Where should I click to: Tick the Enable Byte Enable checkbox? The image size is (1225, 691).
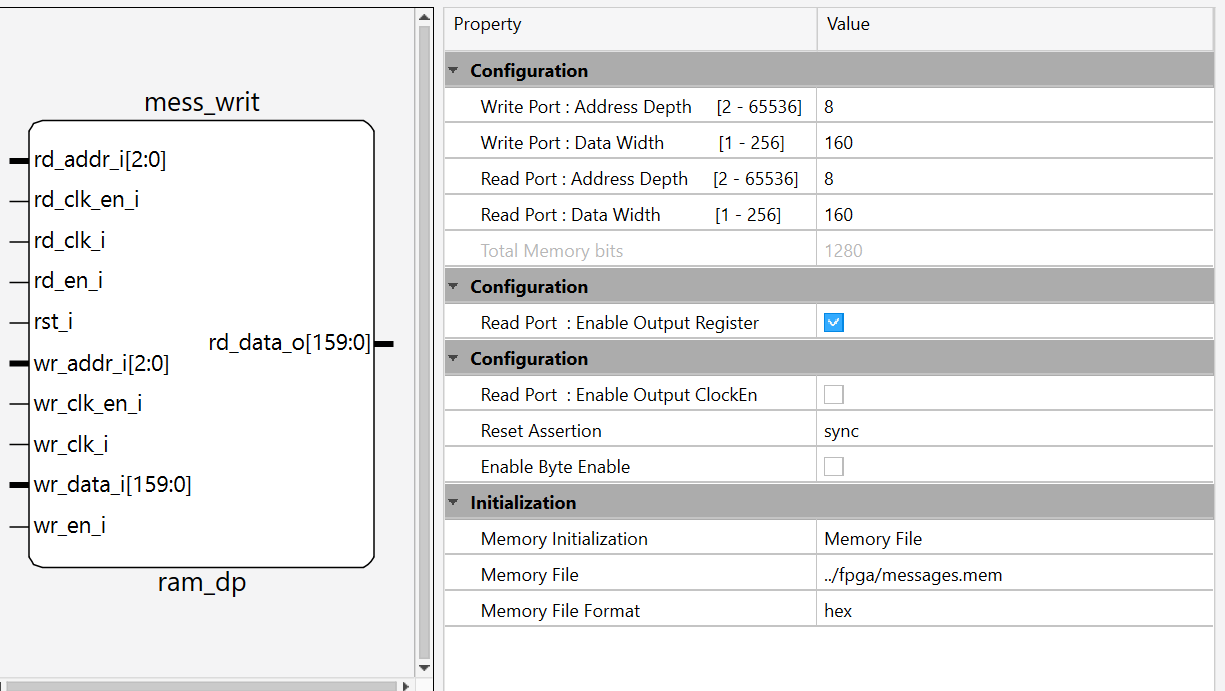point(834,467)
